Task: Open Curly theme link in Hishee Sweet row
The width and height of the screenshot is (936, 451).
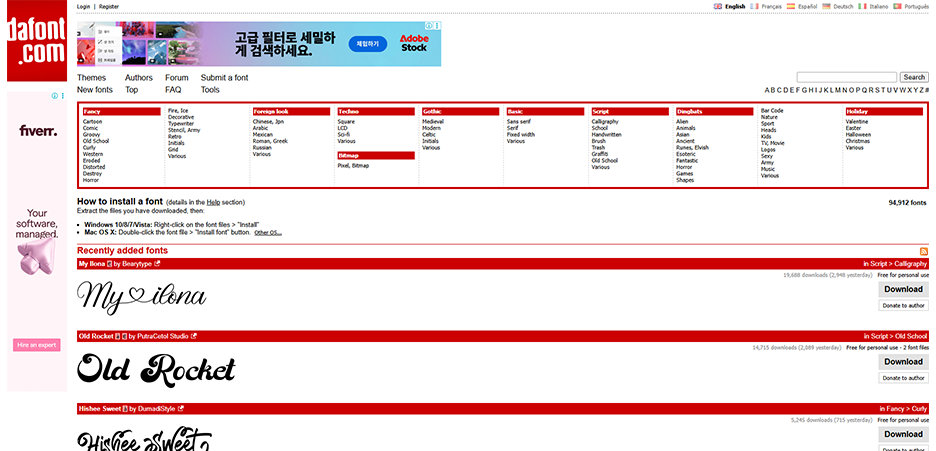Action: [920, 409]
